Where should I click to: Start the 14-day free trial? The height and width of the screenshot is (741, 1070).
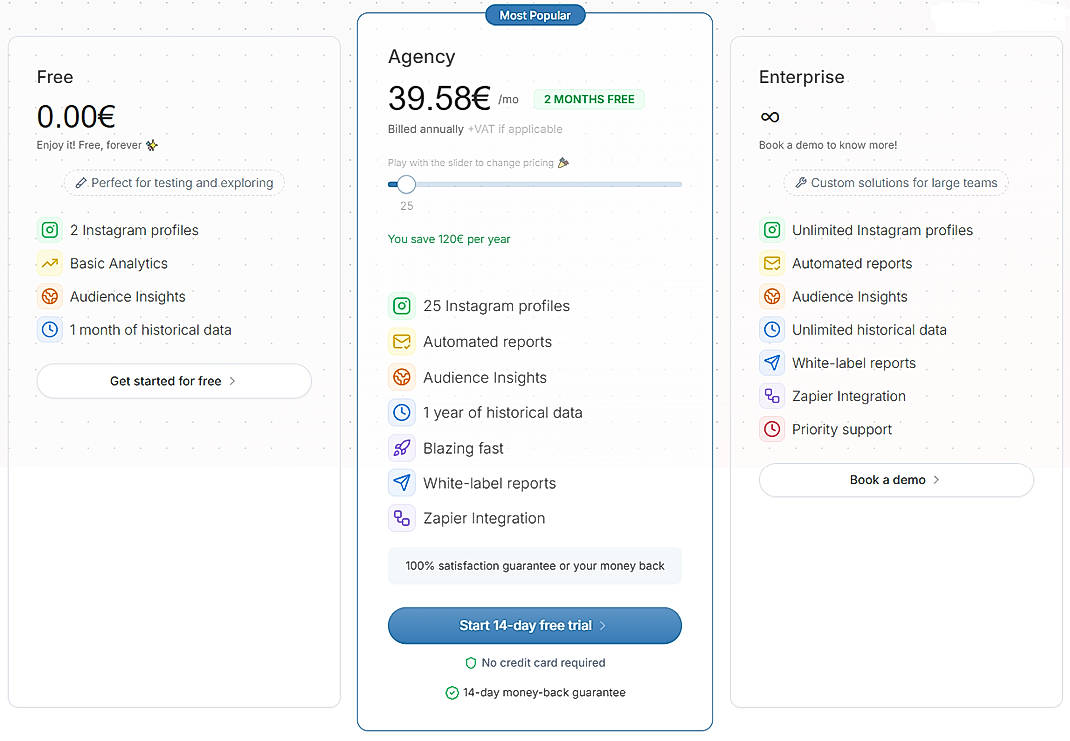(x=534, y=626)
